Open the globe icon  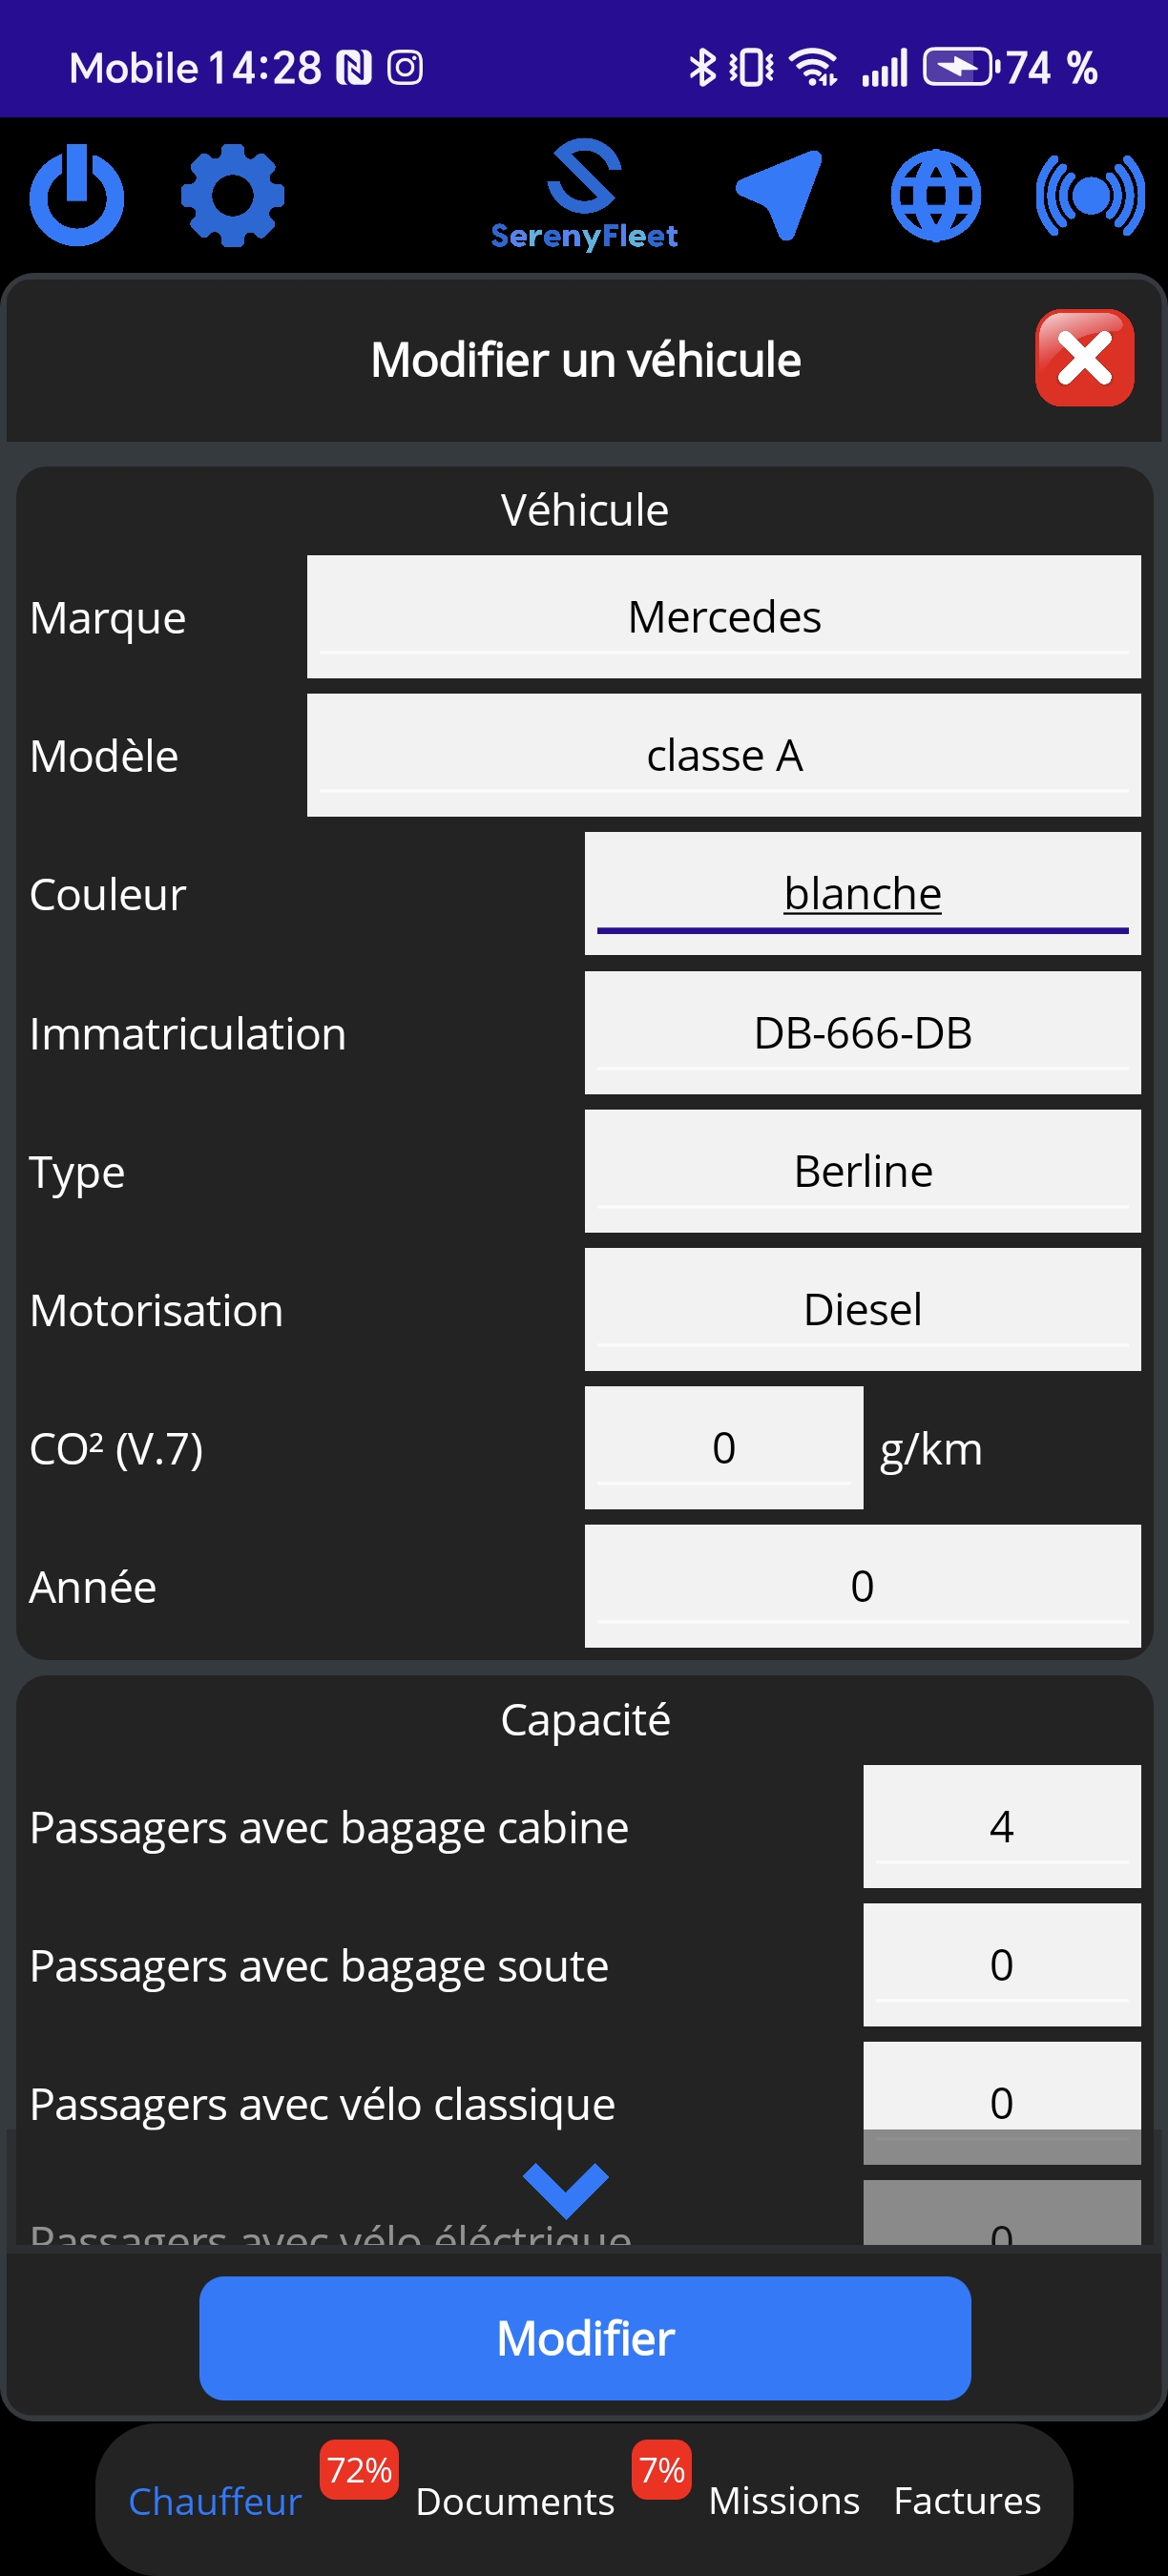(x=935, y=195)
